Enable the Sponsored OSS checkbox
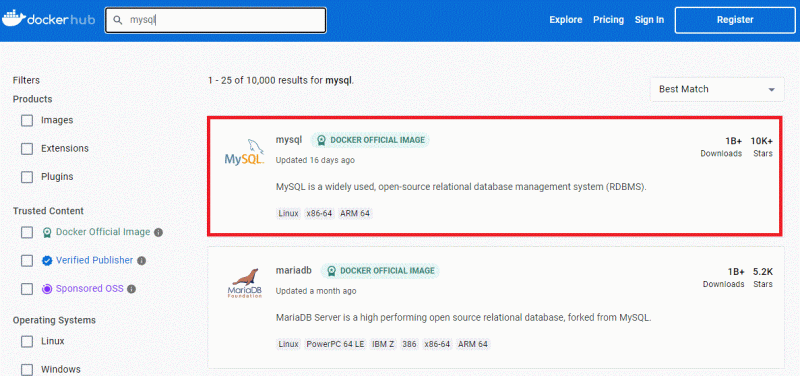Viewport: 800px width, 376px height. click(x=27, y=289)
